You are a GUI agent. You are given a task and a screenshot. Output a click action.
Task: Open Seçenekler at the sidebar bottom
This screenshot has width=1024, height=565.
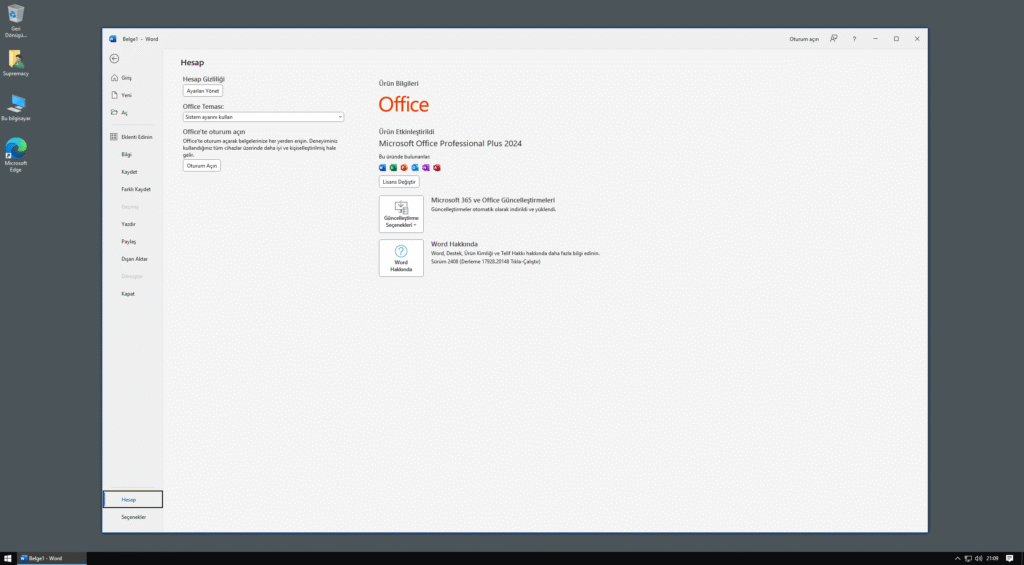pyautogui.click(x=133, y=517)
